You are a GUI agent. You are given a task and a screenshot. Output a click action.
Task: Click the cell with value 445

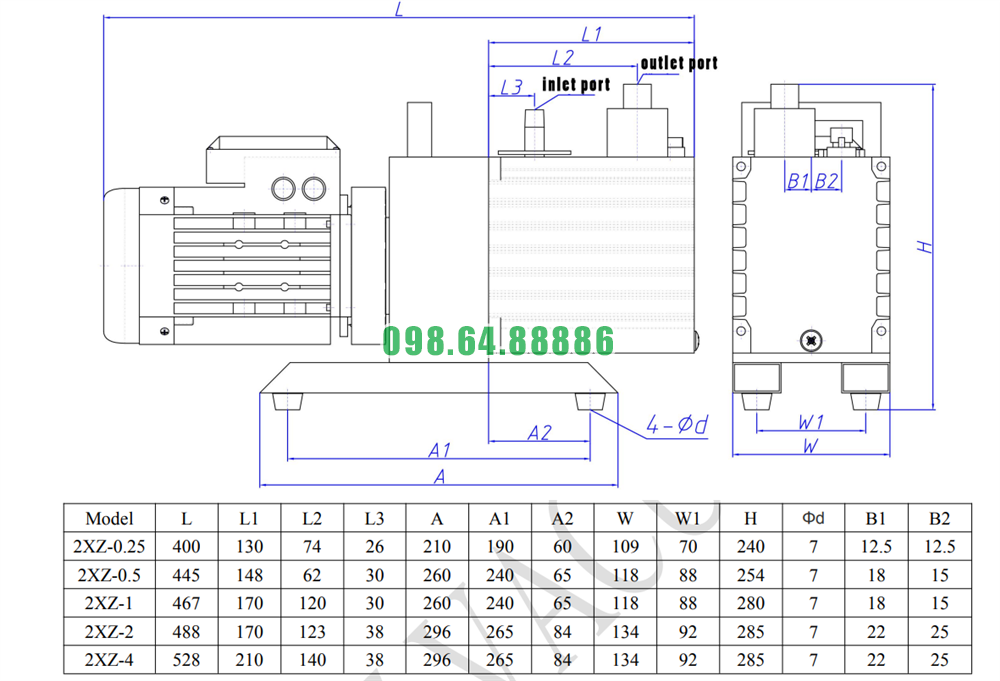187,575
